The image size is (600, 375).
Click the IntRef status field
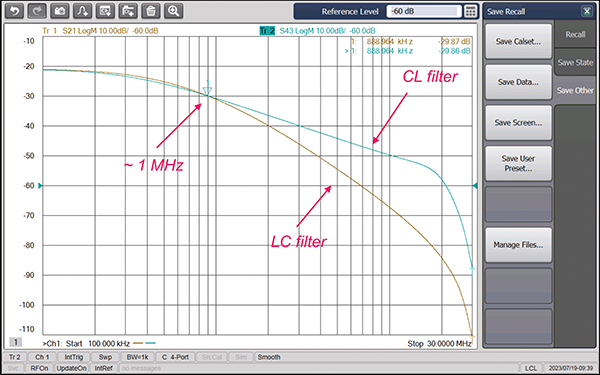click(x=103, y=368)
